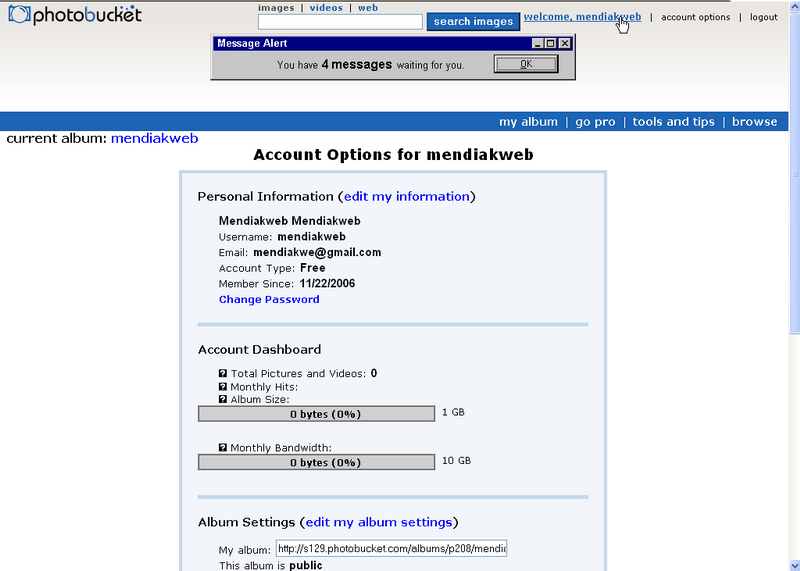Click the name Mendiakweb Mendiakweb
The image size is (800, 571).
click(x=289, y=221)
